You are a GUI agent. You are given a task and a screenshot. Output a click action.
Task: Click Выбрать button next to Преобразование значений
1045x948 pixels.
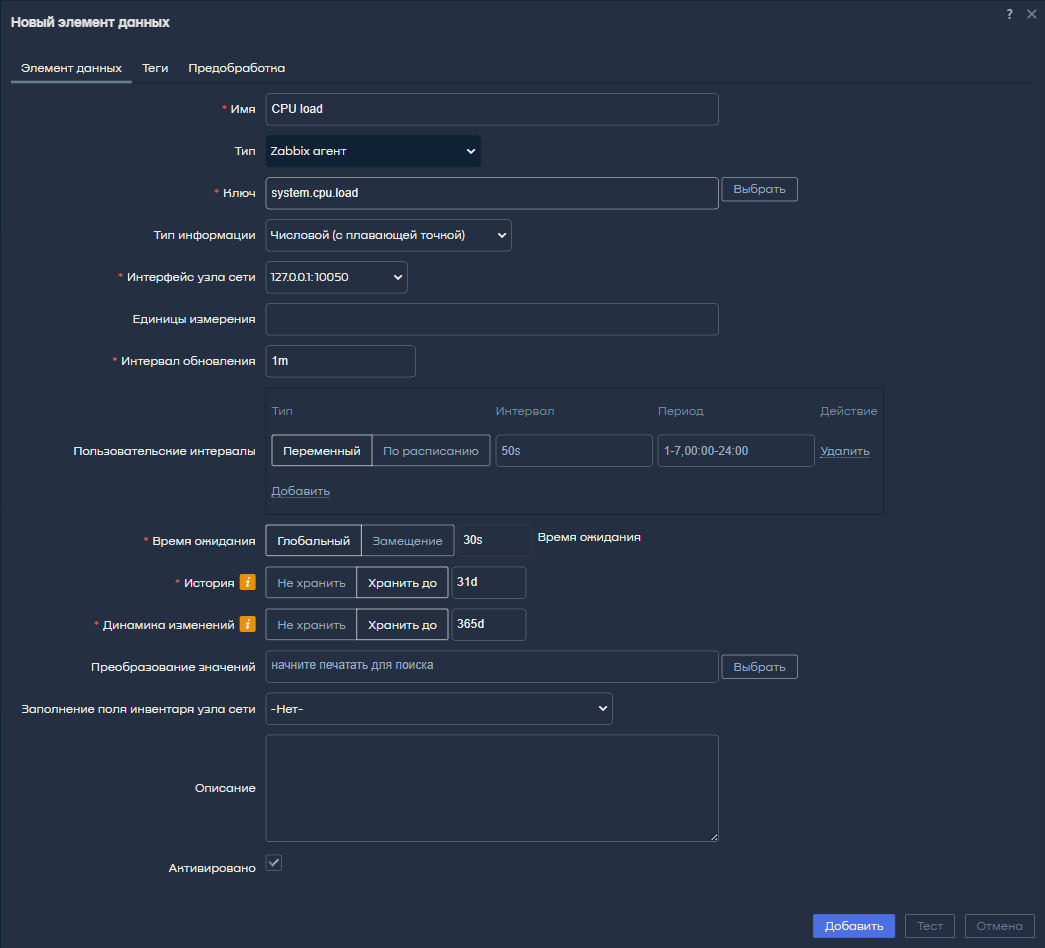tap(759, 667)
